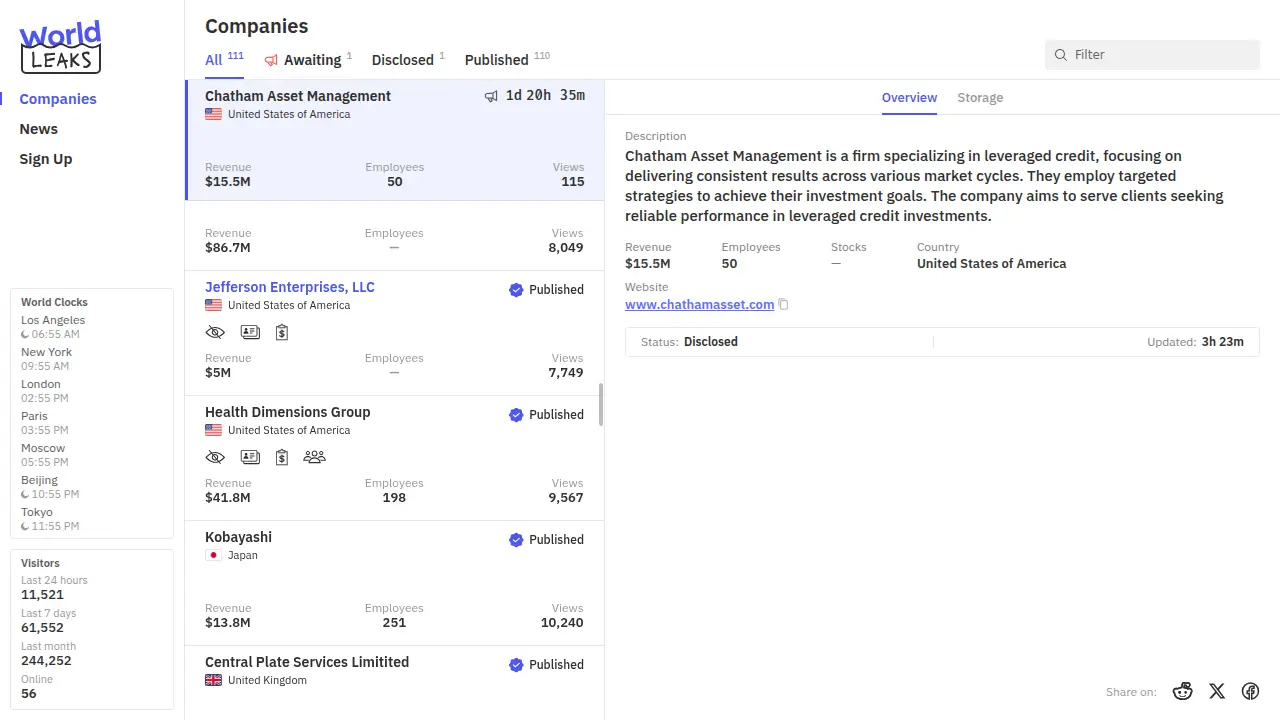Click the dollar clipboard icon under Health Dimensions Group
Screen dimensions: 1280x720
(282, 457)
